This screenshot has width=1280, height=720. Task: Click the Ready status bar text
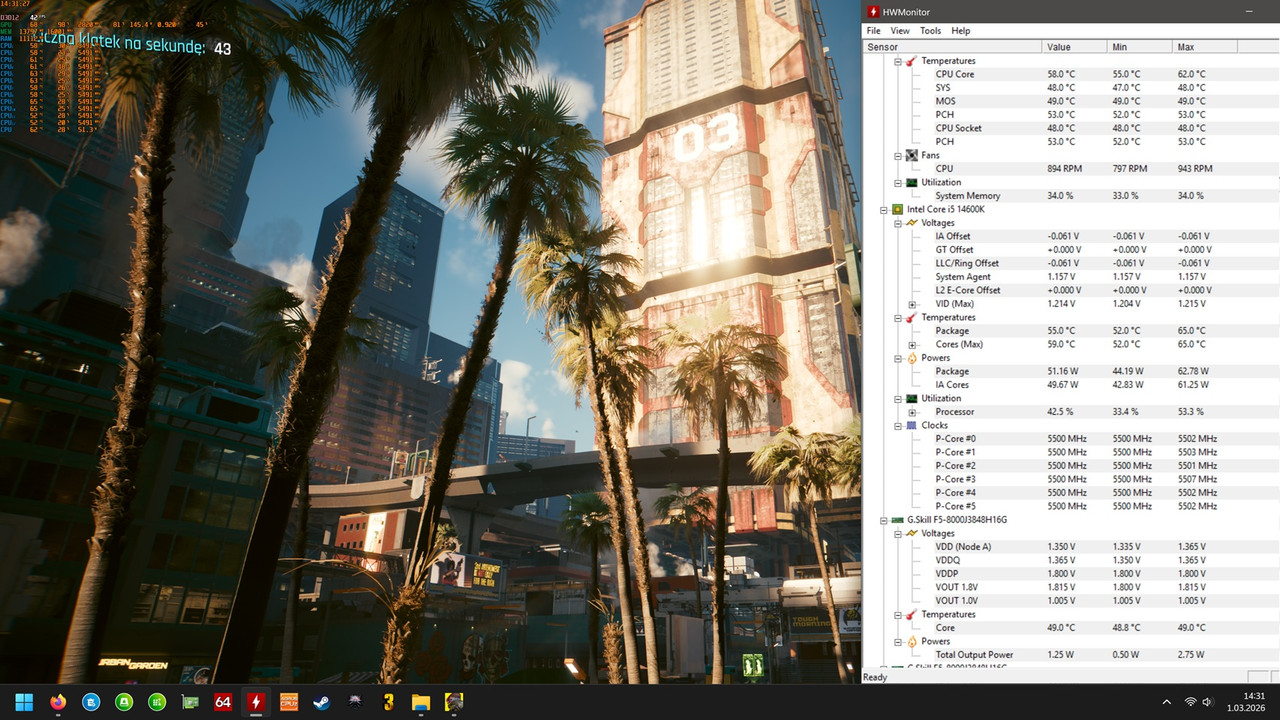(875, 677)
